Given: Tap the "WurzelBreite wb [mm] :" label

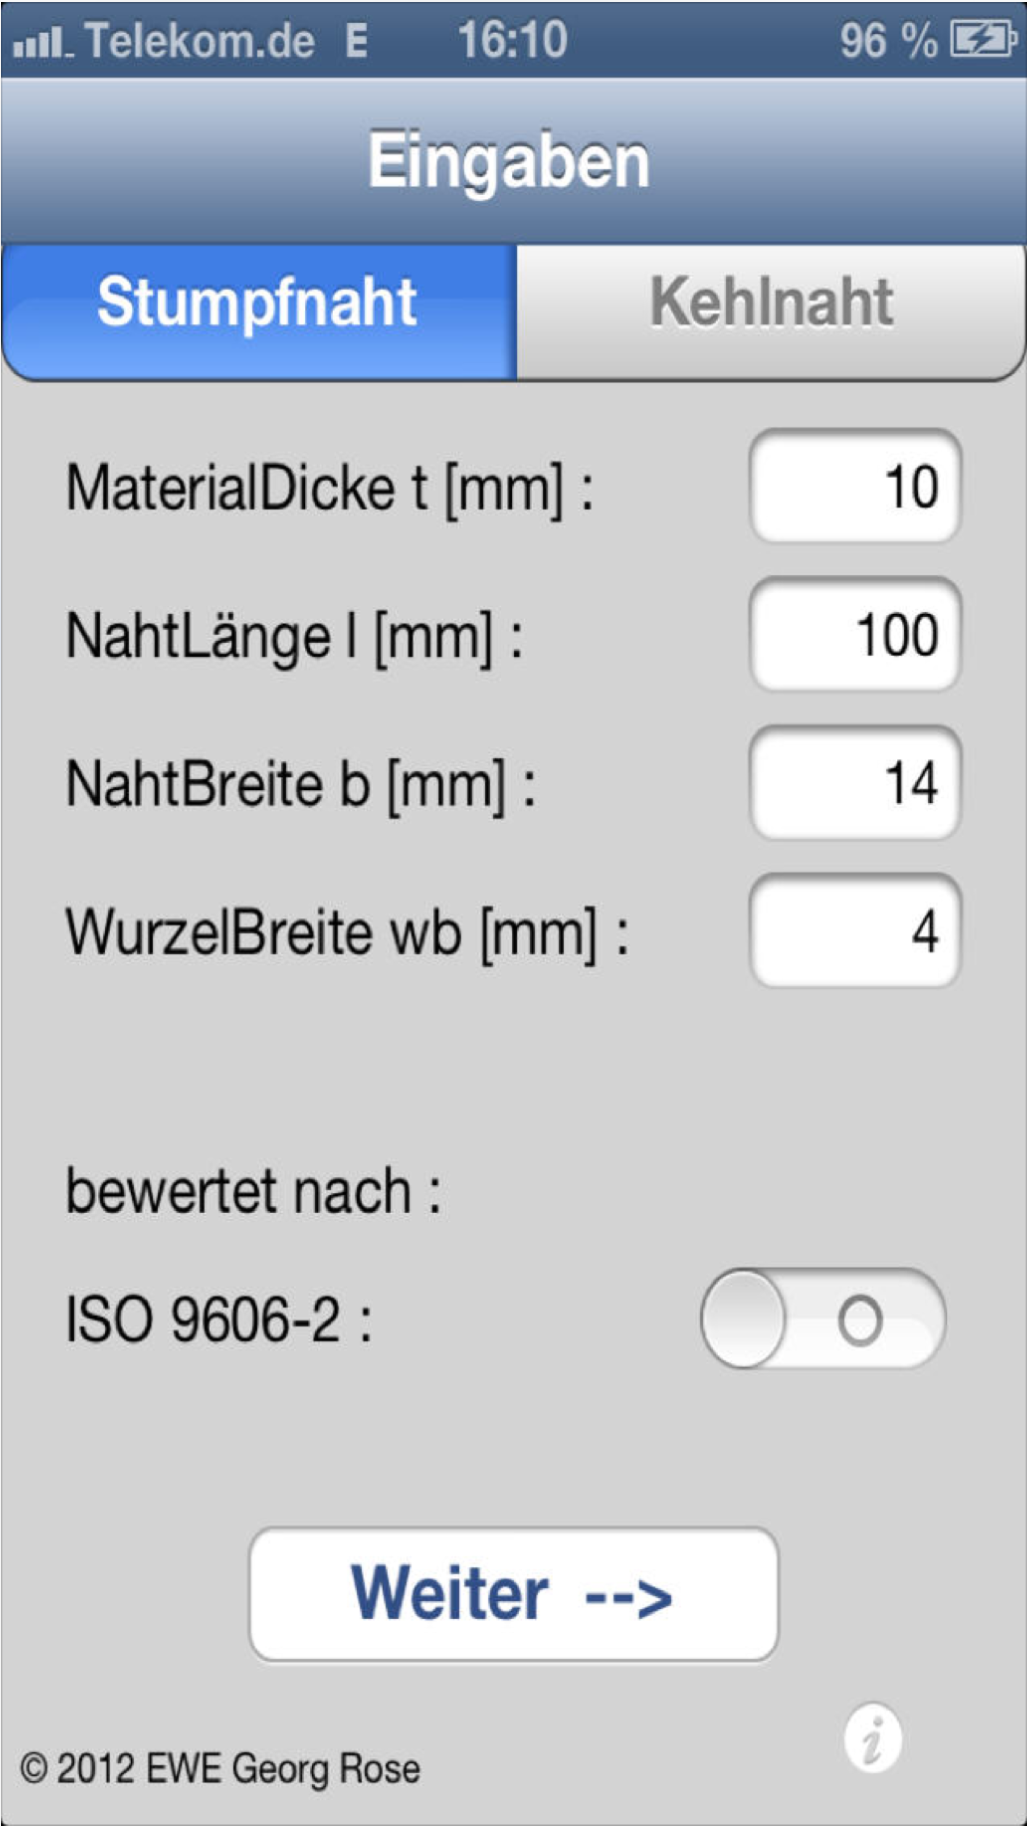Looking at the screenshot, I should (346, 933).
